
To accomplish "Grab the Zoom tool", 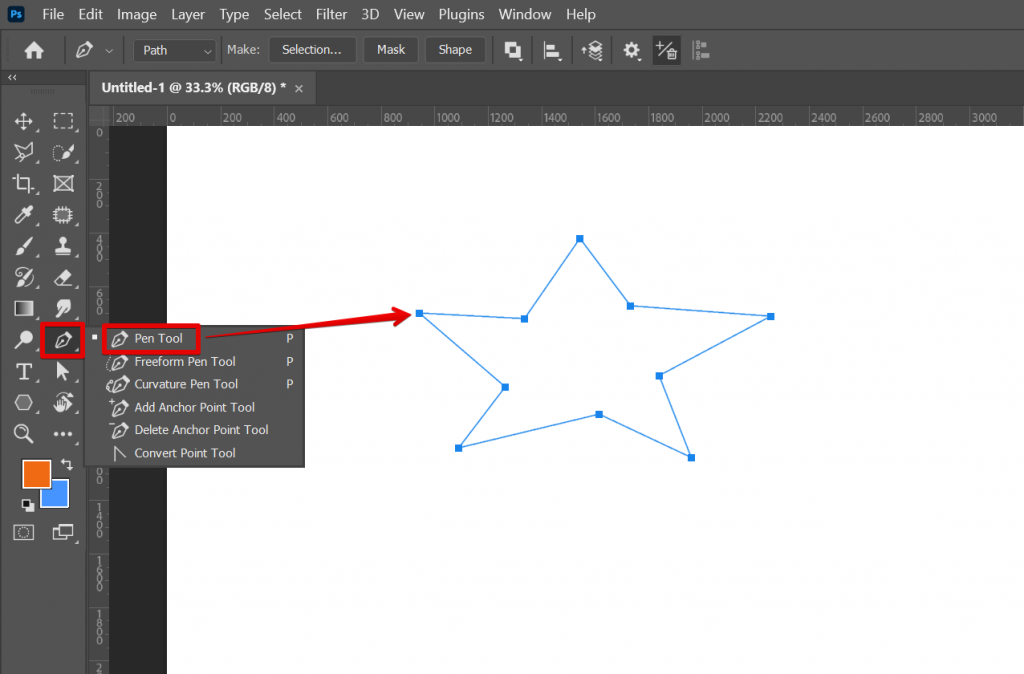I will pyautogui.click(x=23, y=434).
